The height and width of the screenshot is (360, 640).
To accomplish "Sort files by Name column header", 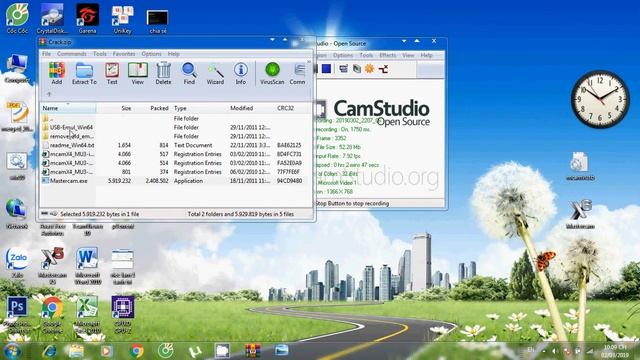I will click(x=68, y=108).
